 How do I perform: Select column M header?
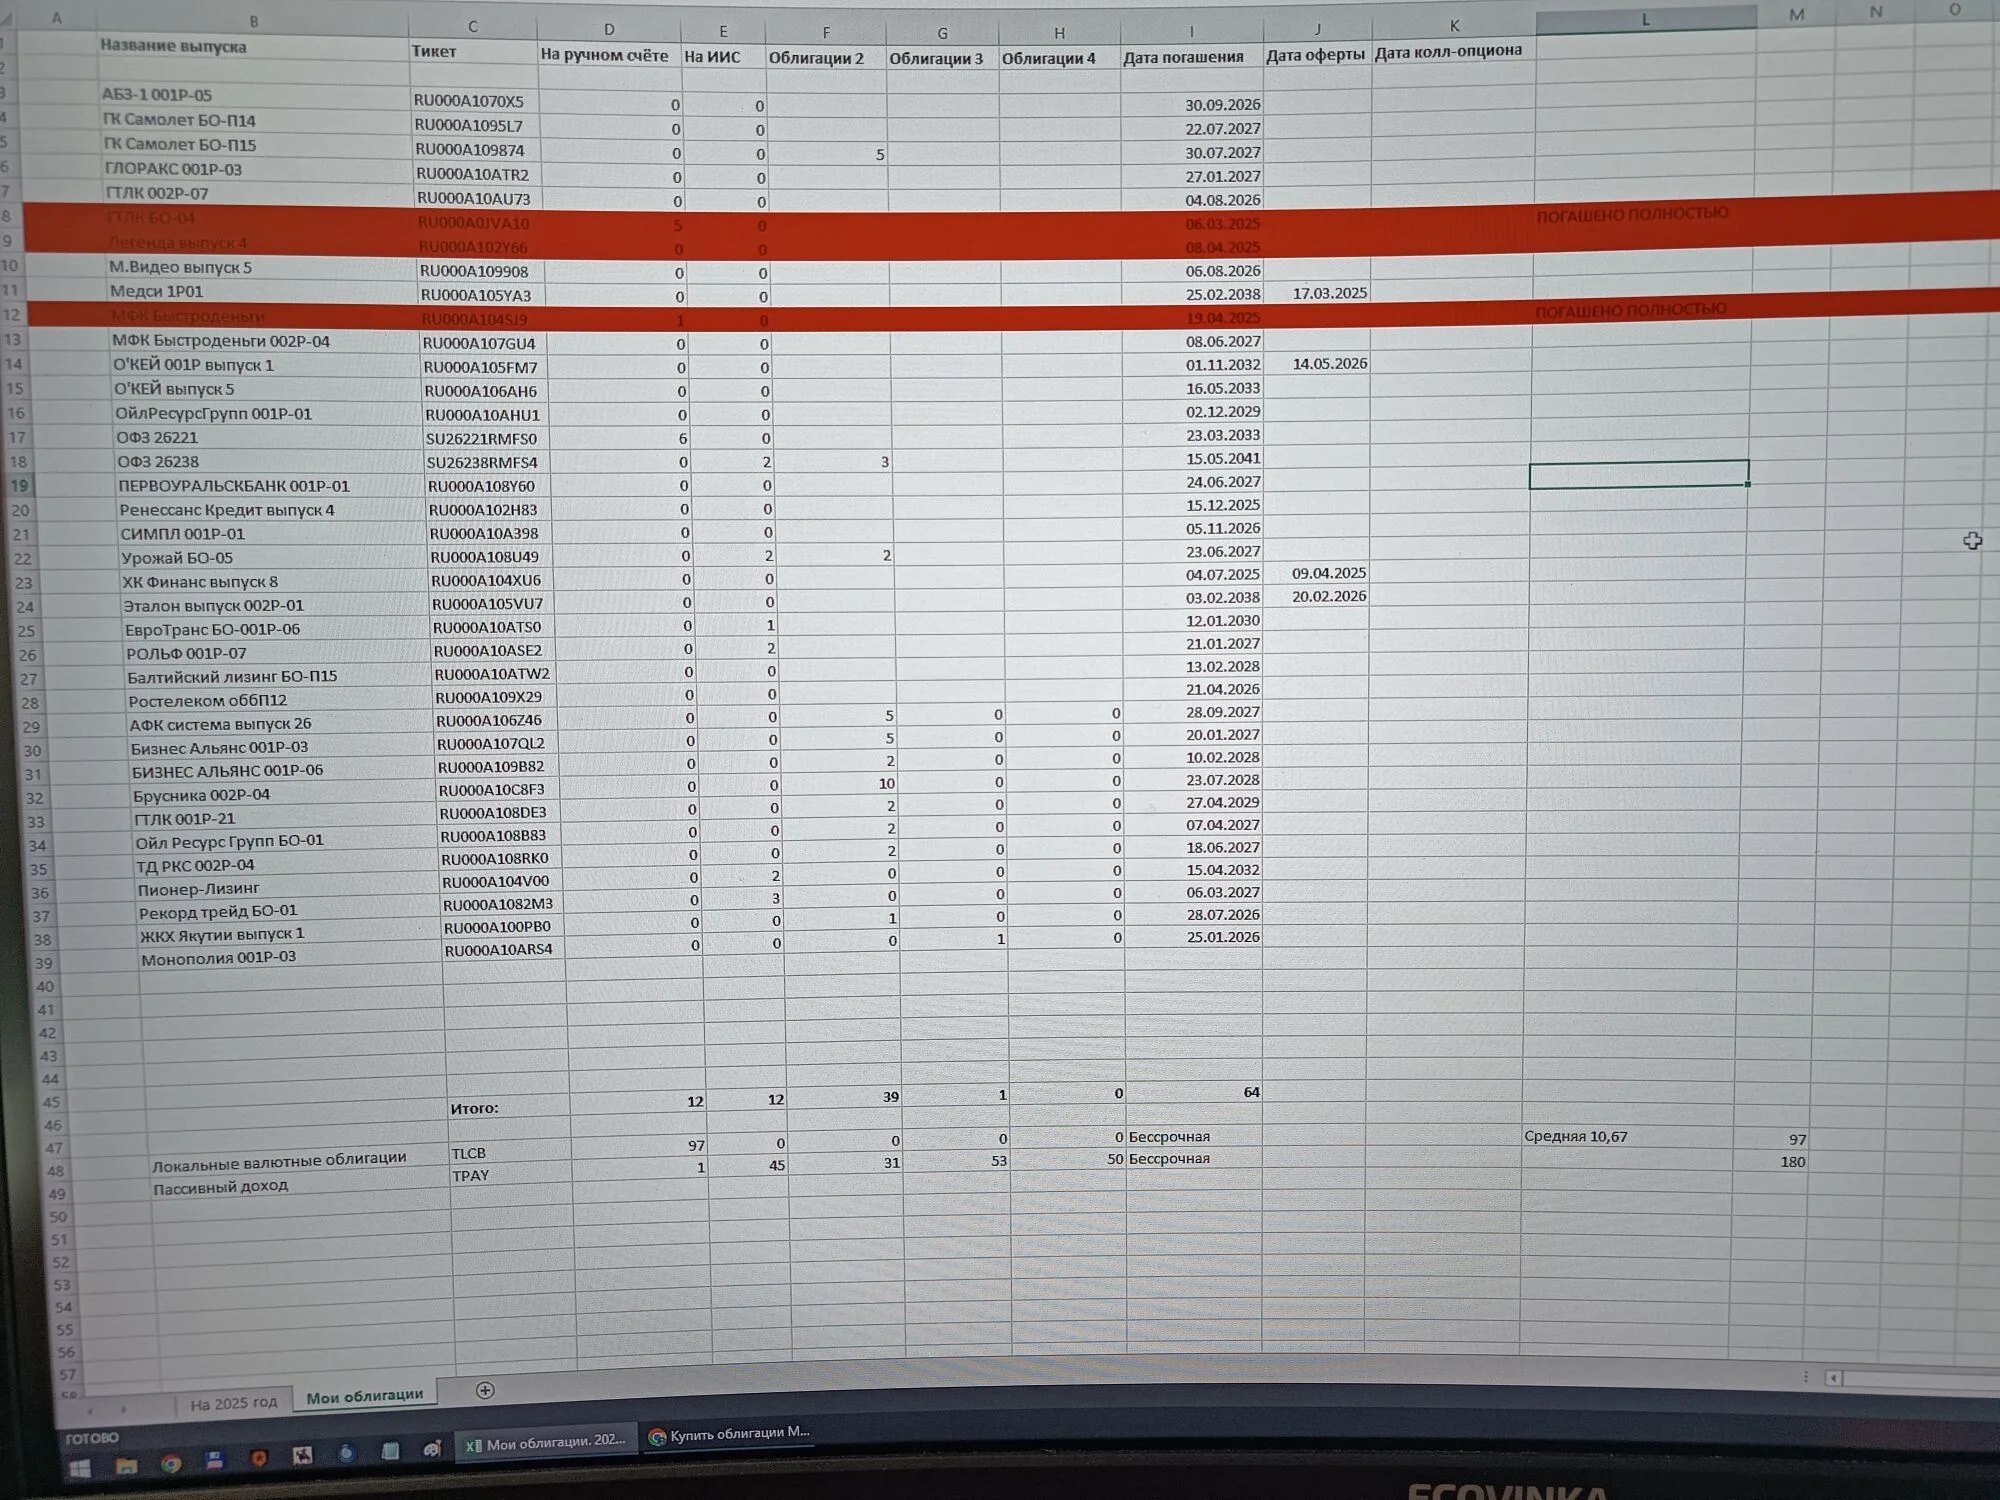coord(1796,14)
